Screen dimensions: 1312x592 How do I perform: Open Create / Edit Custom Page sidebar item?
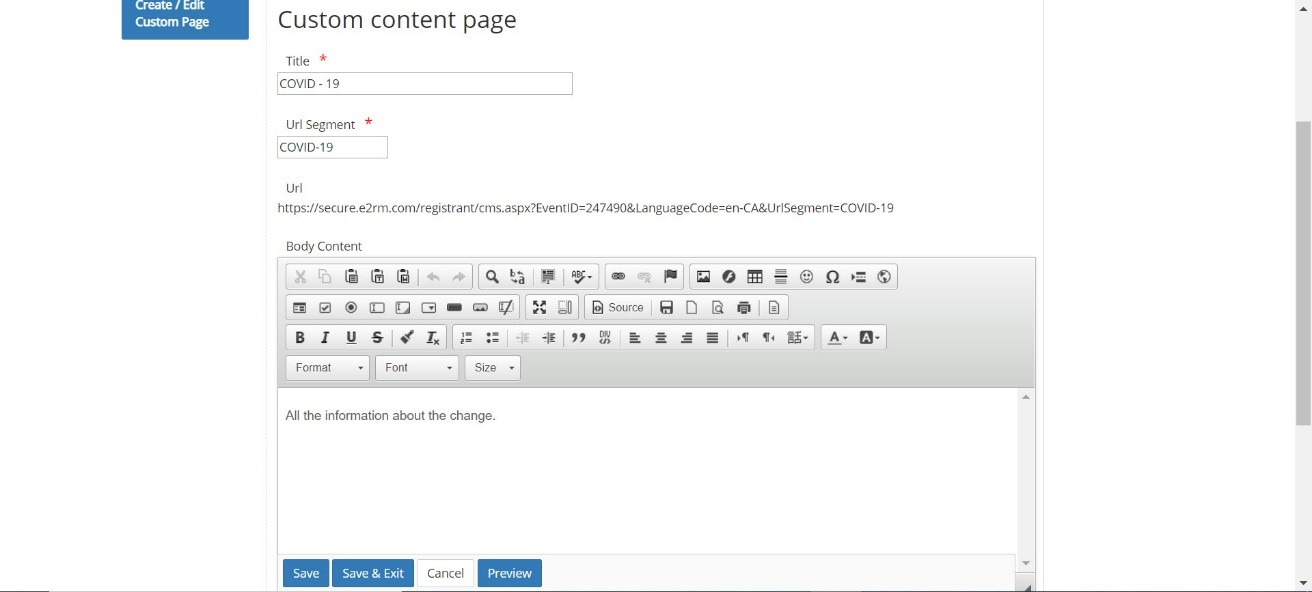point(185,17)
